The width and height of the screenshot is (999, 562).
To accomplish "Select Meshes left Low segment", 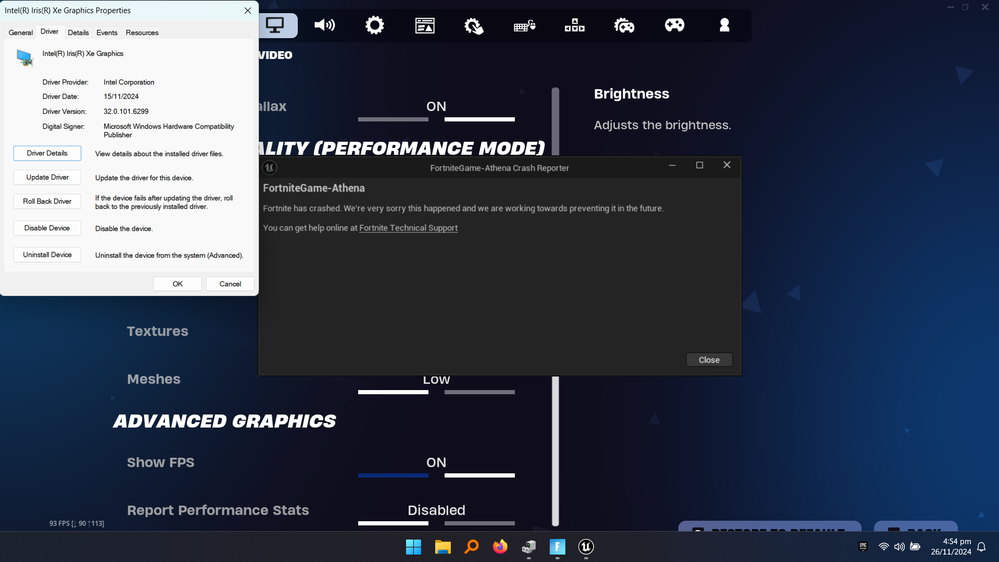I will coord(393,392).
